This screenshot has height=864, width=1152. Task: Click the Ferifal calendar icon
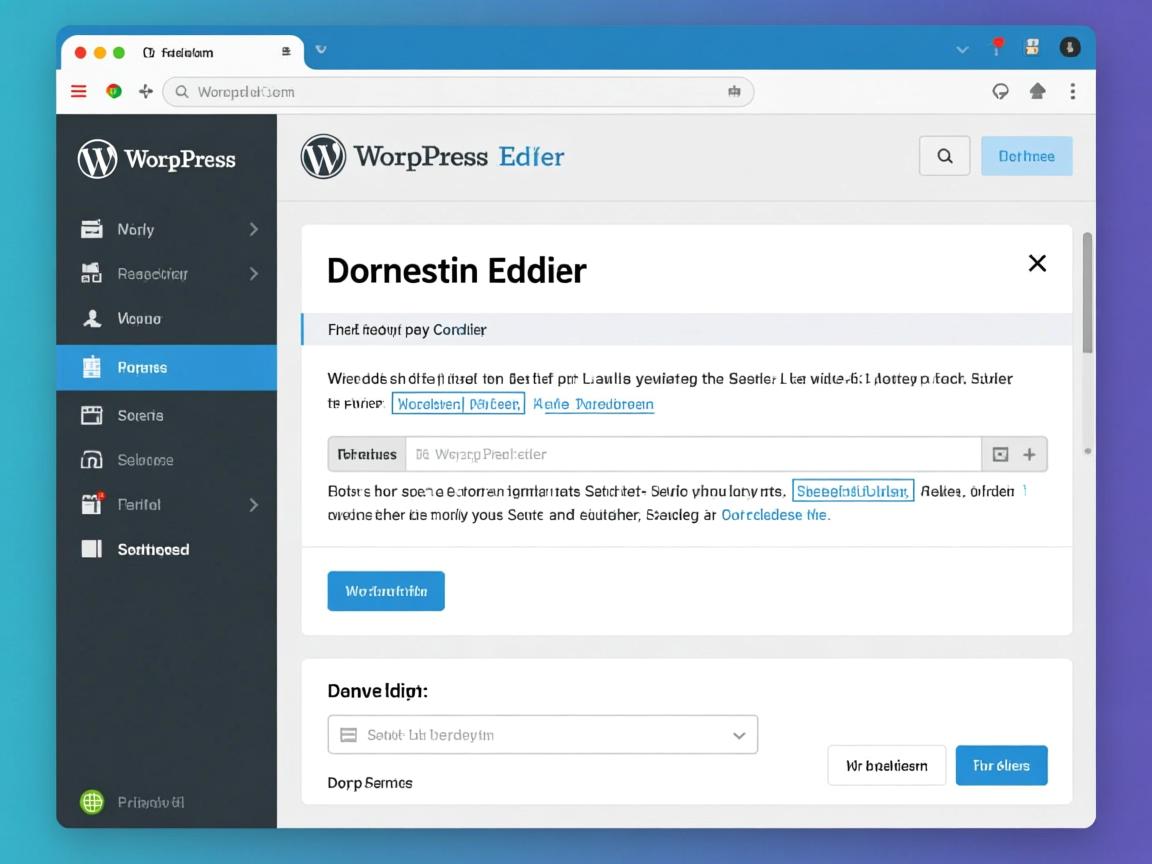coord(92,504)
